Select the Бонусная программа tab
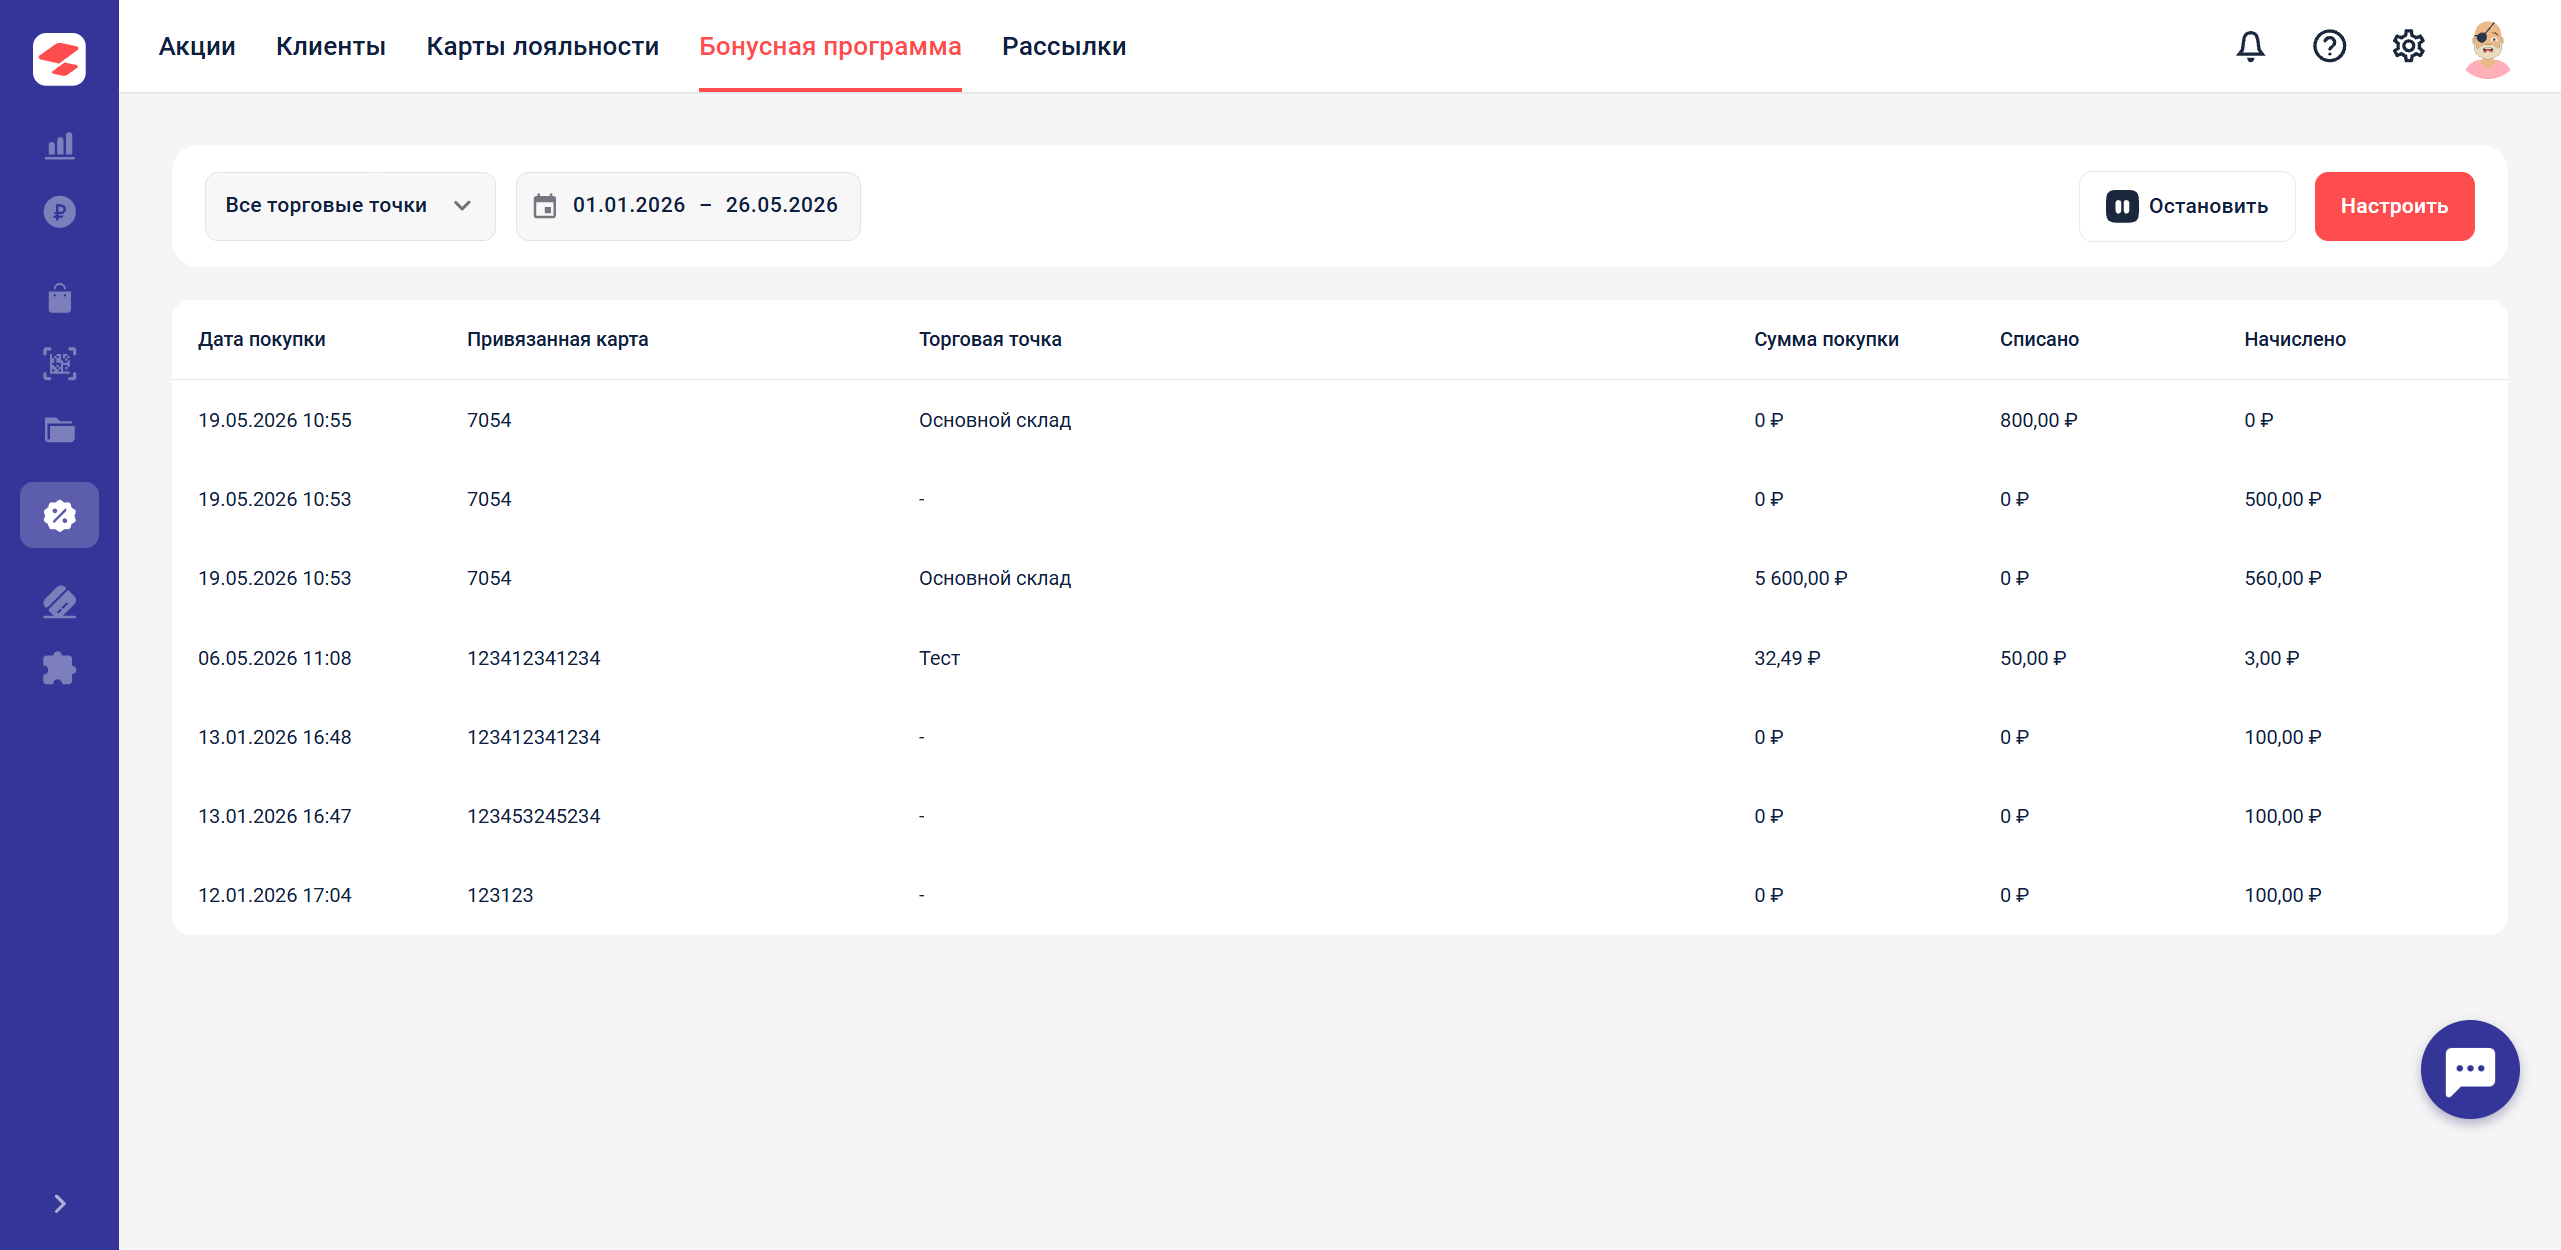 [x=830, y=46]
